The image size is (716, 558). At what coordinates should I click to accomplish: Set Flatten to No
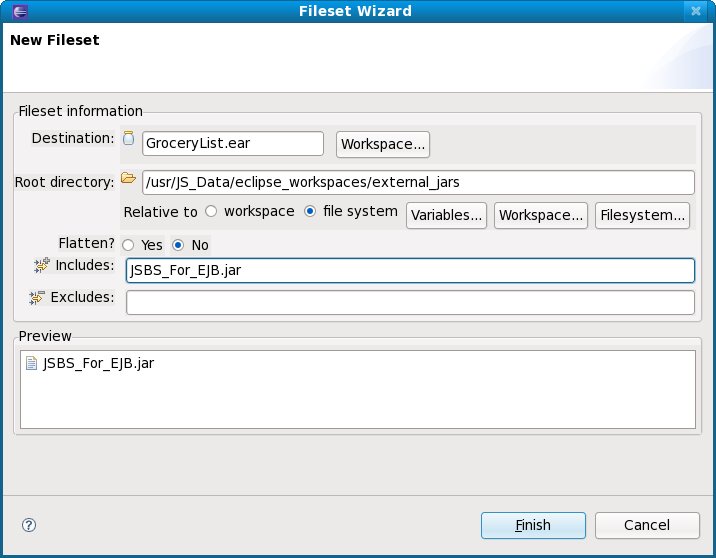point(178,245)
